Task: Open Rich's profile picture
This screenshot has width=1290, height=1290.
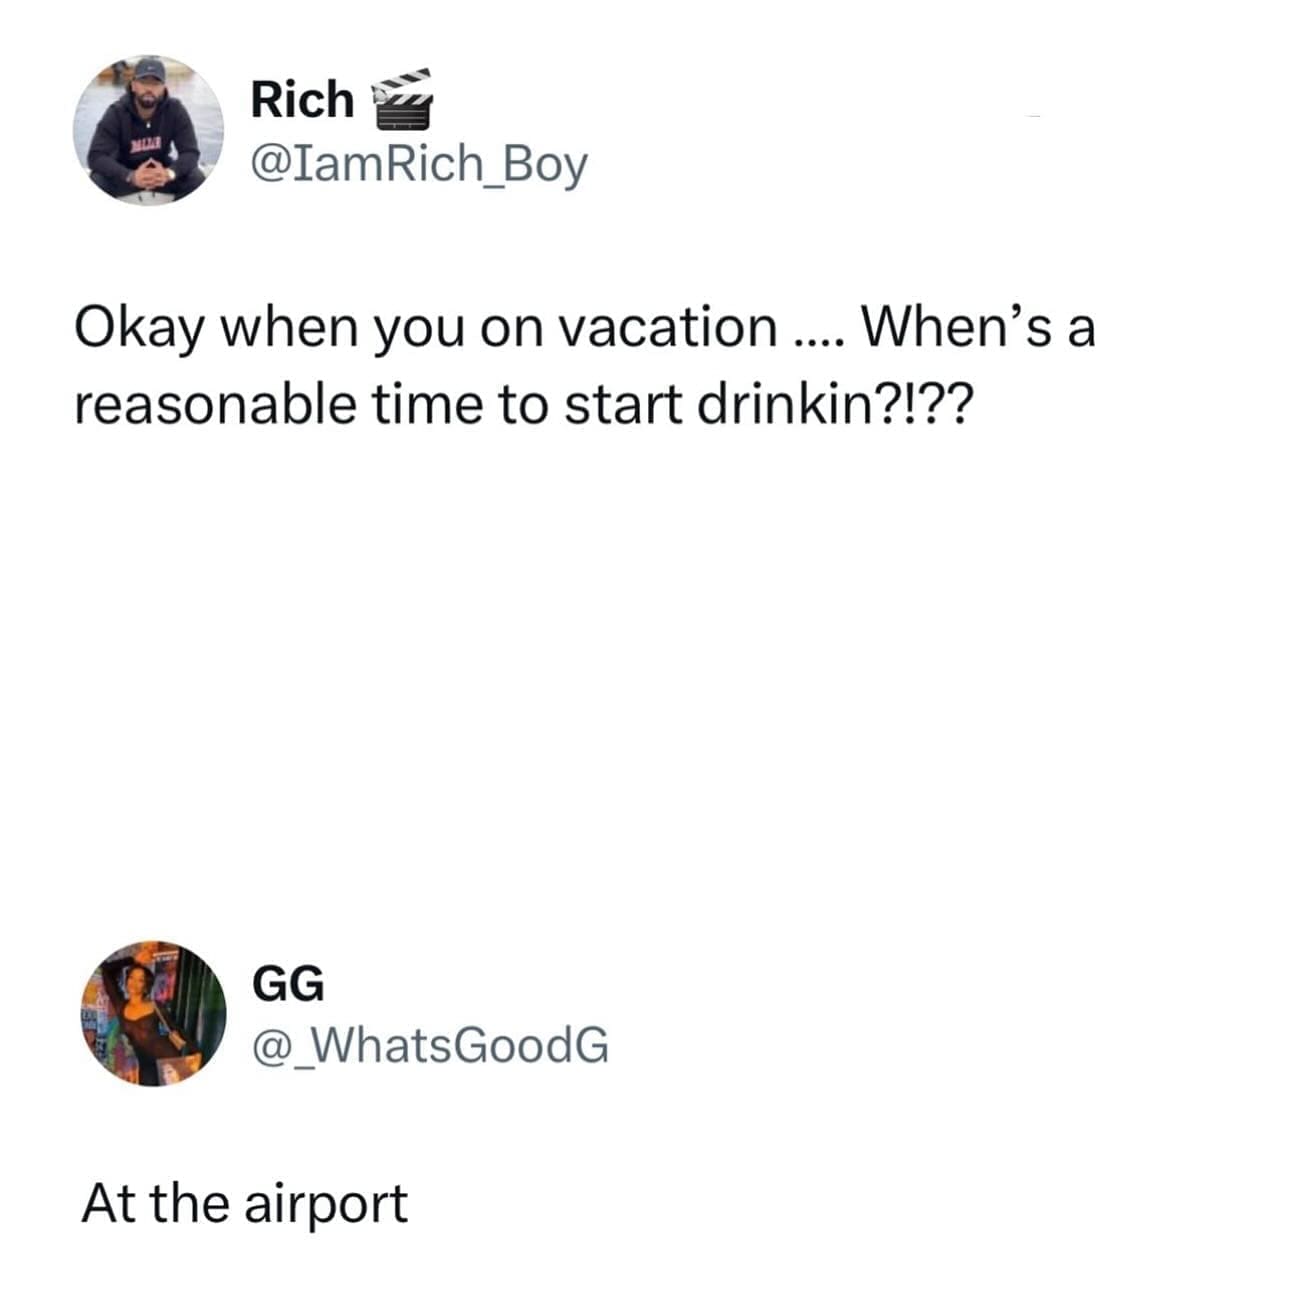Action: pyautogui.click(x=148, y=130)
